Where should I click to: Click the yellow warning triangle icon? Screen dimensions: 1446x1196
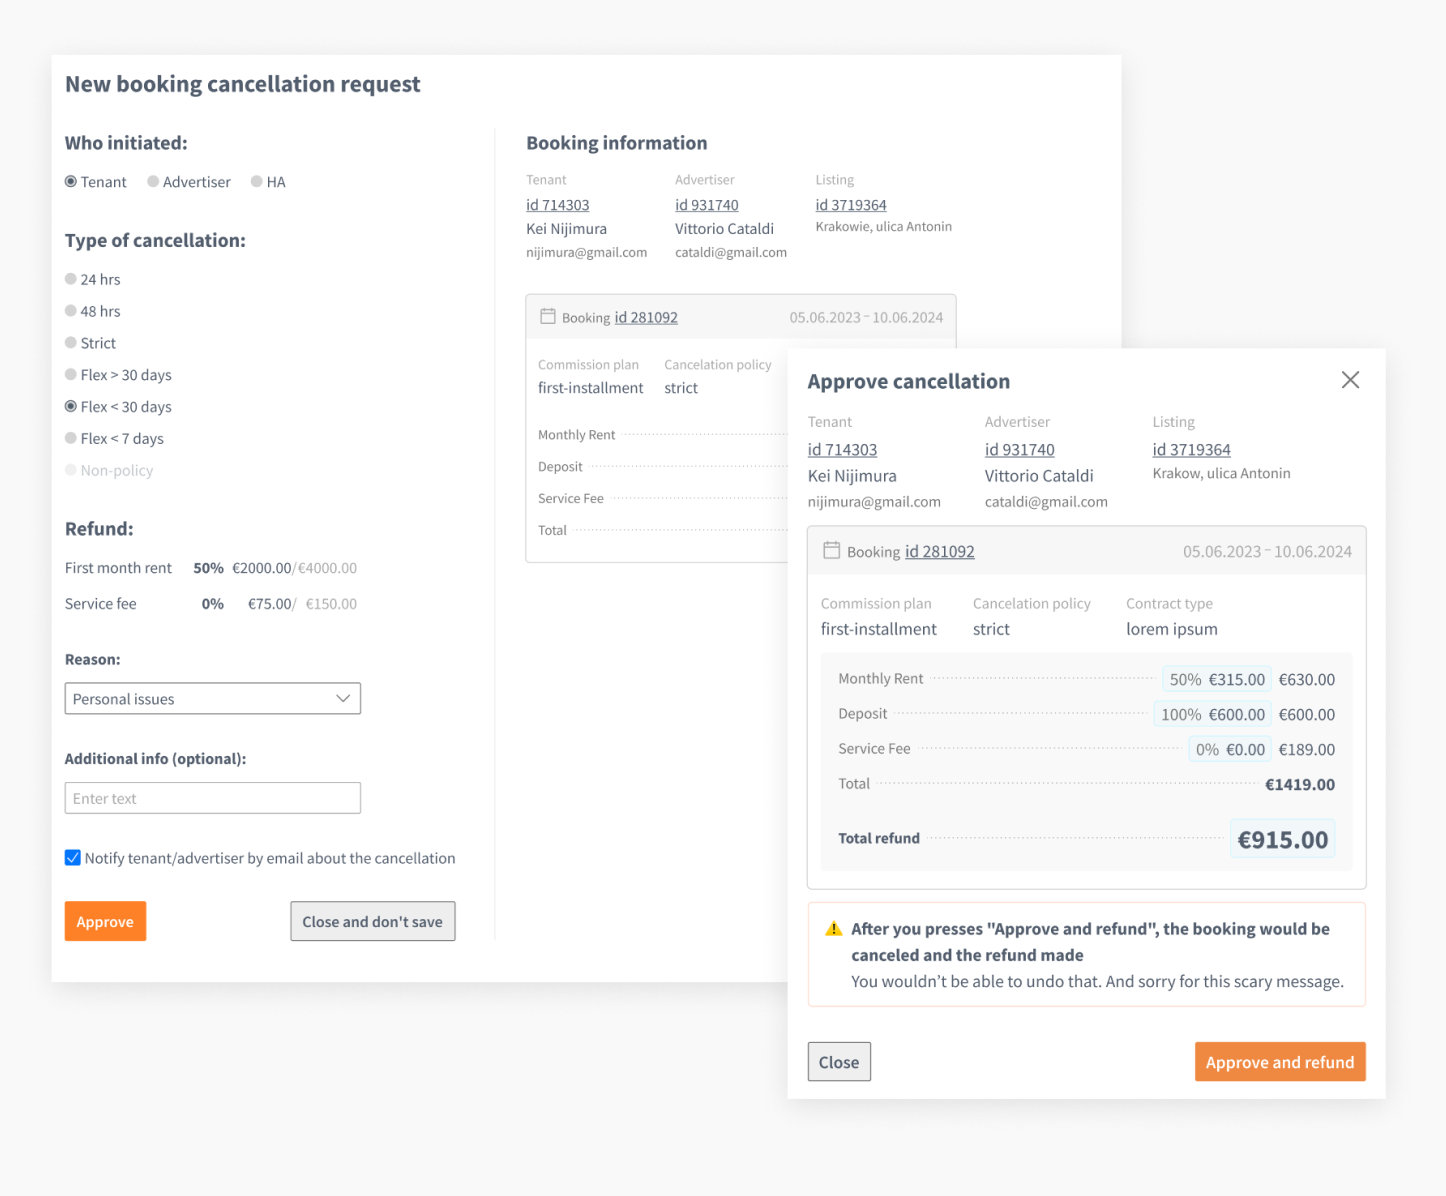(x=833, y=929)
